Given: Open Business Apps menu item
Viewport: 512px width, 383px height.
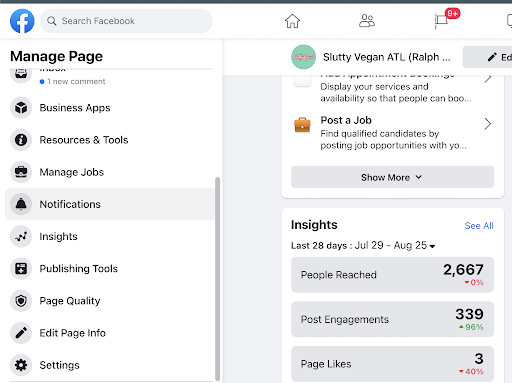Looking at the screenshot, I should click(109, 108).
